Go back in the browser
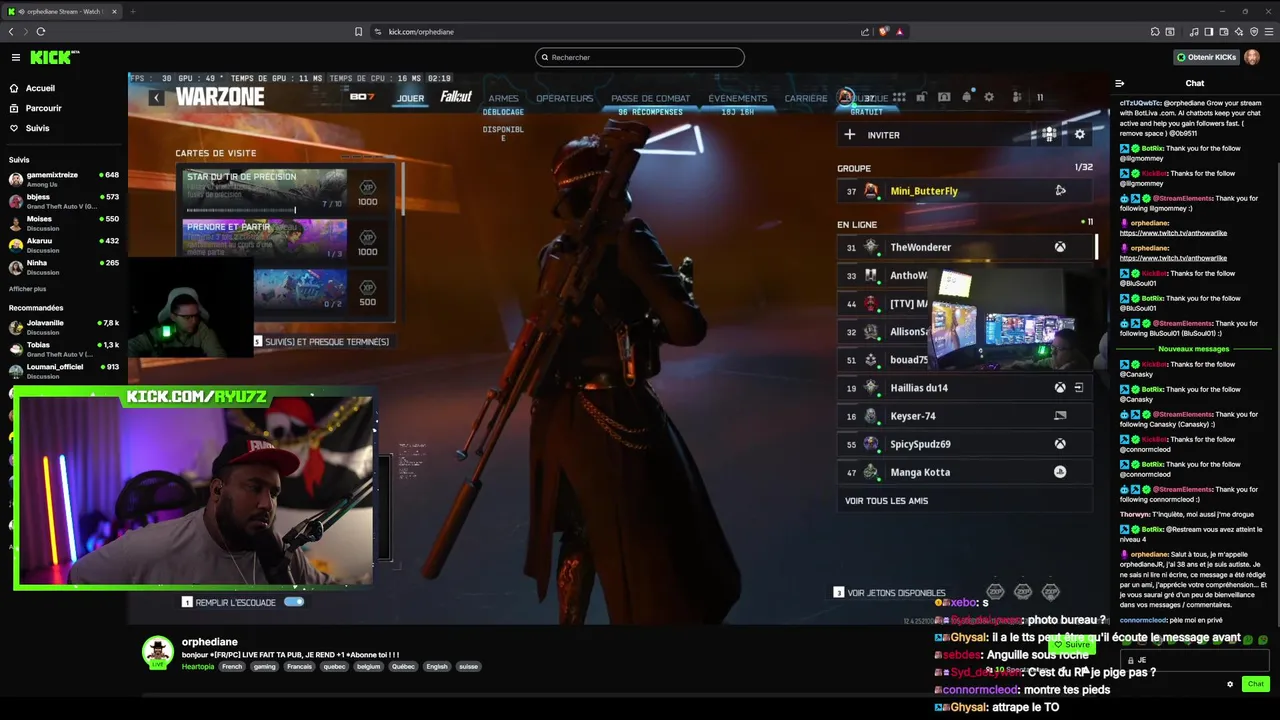 pos(11,31)
